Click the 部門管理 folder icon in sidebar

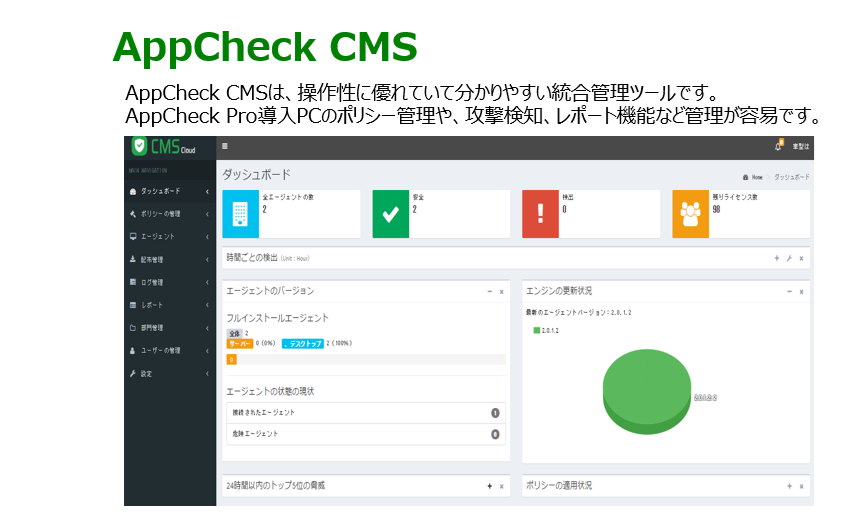coord(133,328)
